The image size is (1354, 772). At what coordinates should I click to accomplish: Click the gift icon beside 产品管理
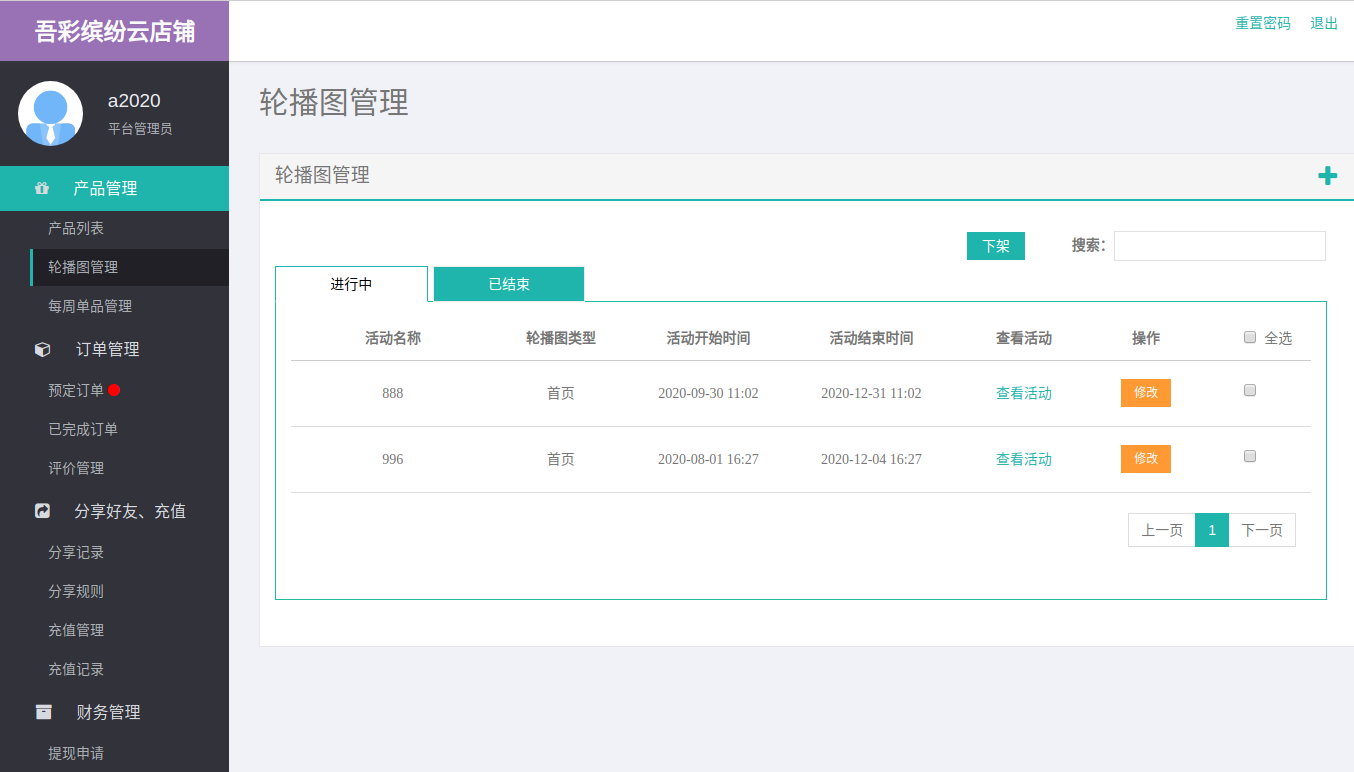(x=42, y=188)
